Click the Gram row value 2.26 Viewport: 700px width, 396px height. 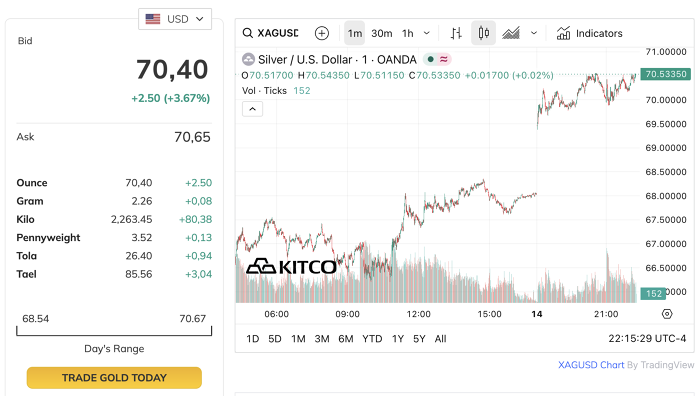point(142,201)
